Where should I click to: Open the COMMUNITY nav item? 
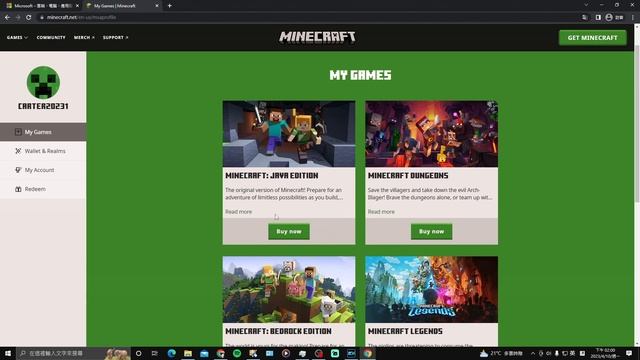click(51, 38)
